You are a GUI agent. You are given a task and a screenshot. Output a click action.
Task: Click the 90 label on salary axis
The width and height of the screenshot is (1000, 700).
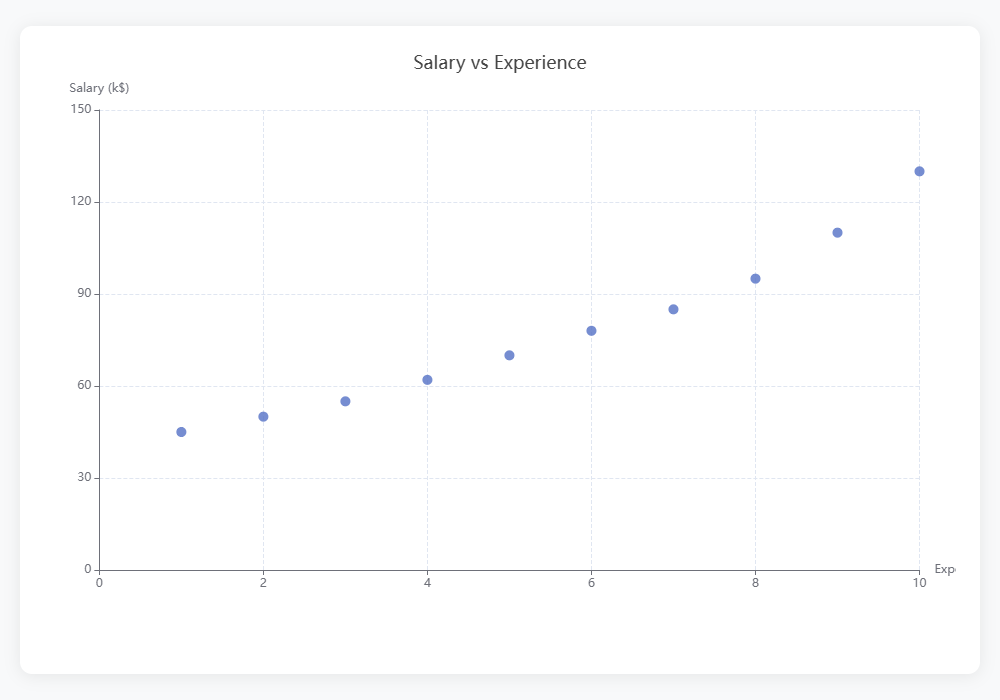(x=85, y=293)
